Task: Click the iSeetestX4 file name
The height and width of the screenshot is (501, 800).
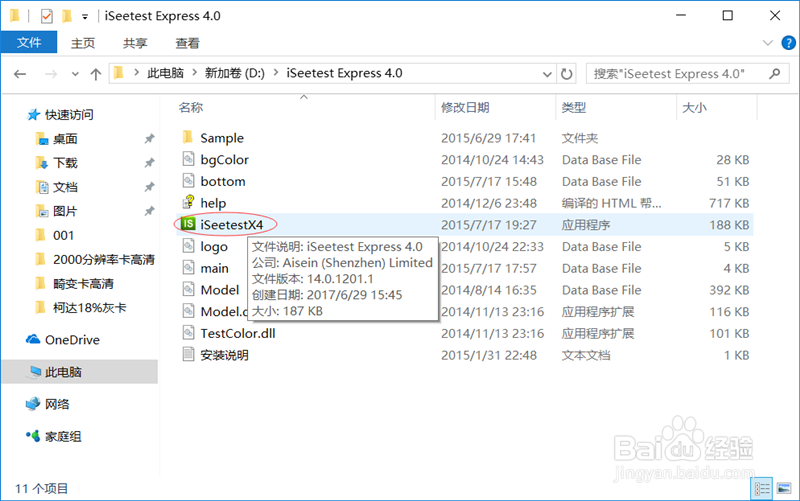Action: pos(232,224)
